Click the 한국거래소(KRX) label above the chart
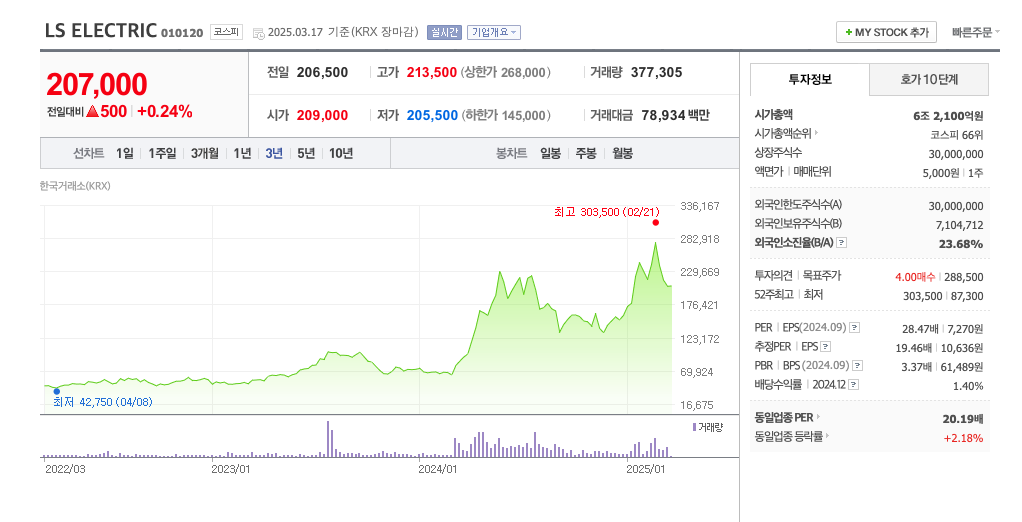The width and height of the screenshot is (1022, 522). (75, 186)
